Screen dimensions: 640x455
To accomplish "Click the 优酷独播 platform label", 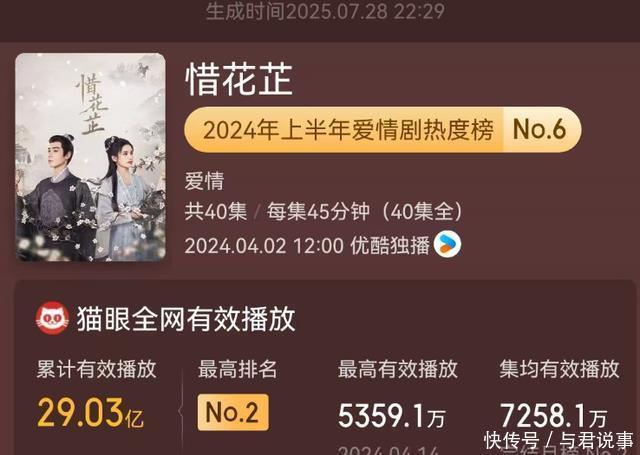I will pos(390,245).
